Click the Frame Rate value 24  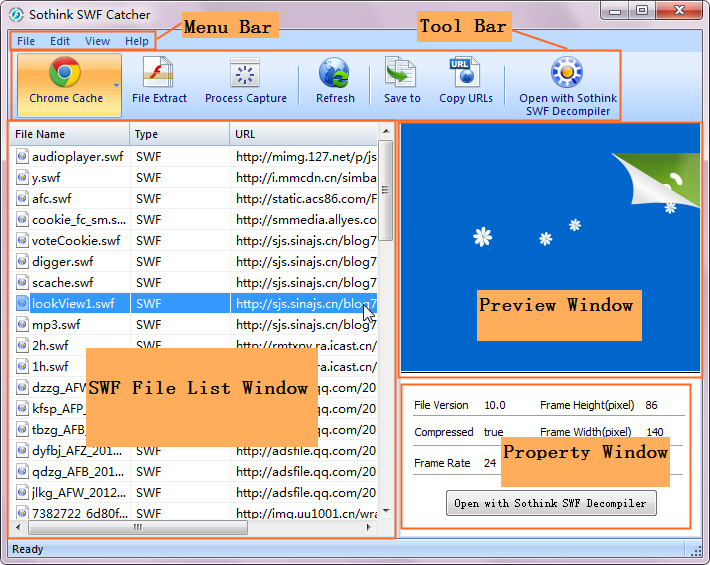(489, 463)
